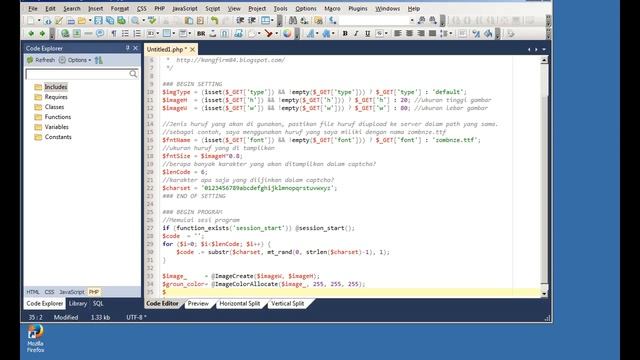Pin the Code Explorer panel
This screenshot has height=360, width=640.
pos(127,48)
